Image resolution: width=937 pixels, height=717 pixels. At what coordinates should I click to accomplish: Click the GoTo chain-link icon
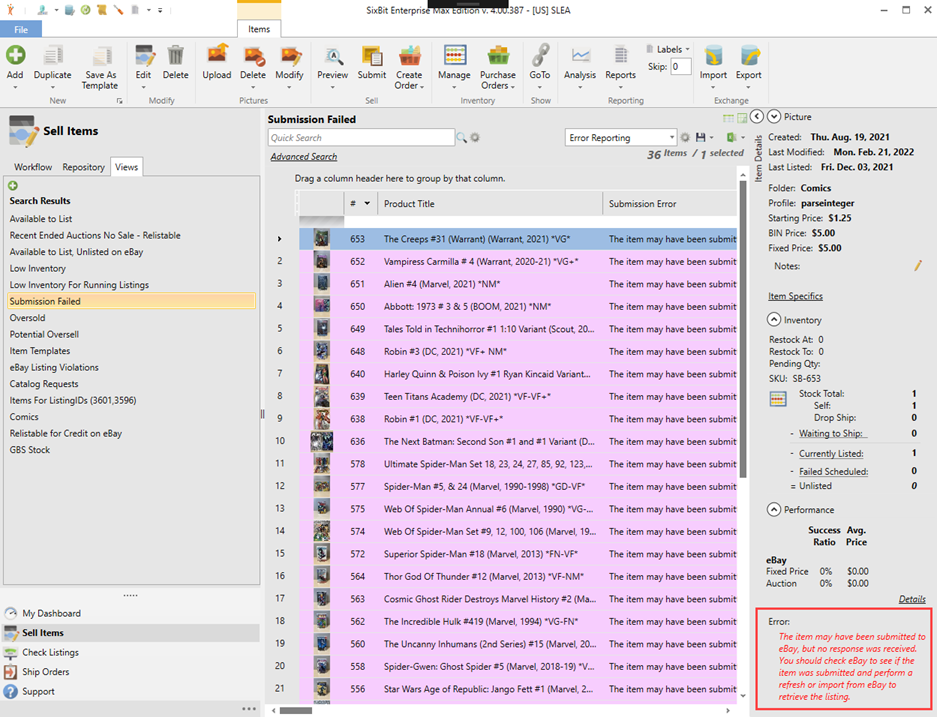point(540,55)
